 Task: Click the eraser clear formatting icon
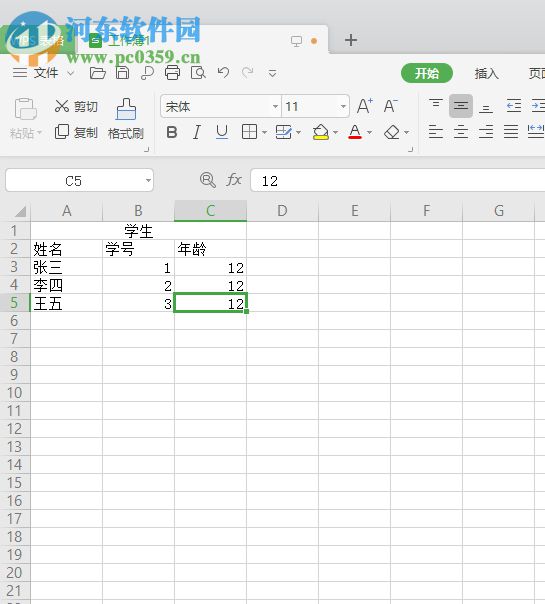pos(392,132)
